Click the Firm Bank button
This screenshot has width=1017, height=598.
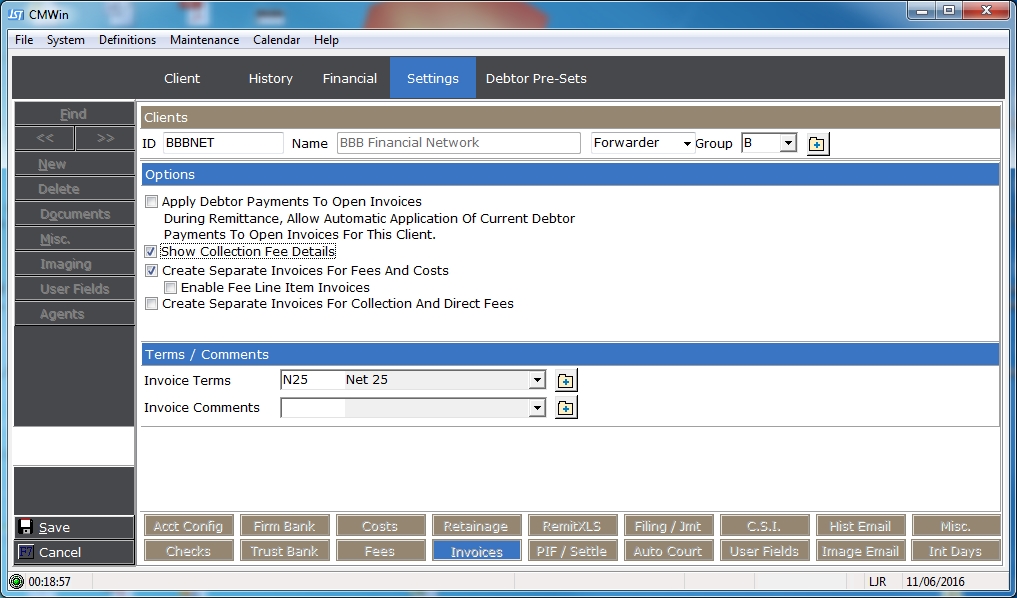point(284,526)
